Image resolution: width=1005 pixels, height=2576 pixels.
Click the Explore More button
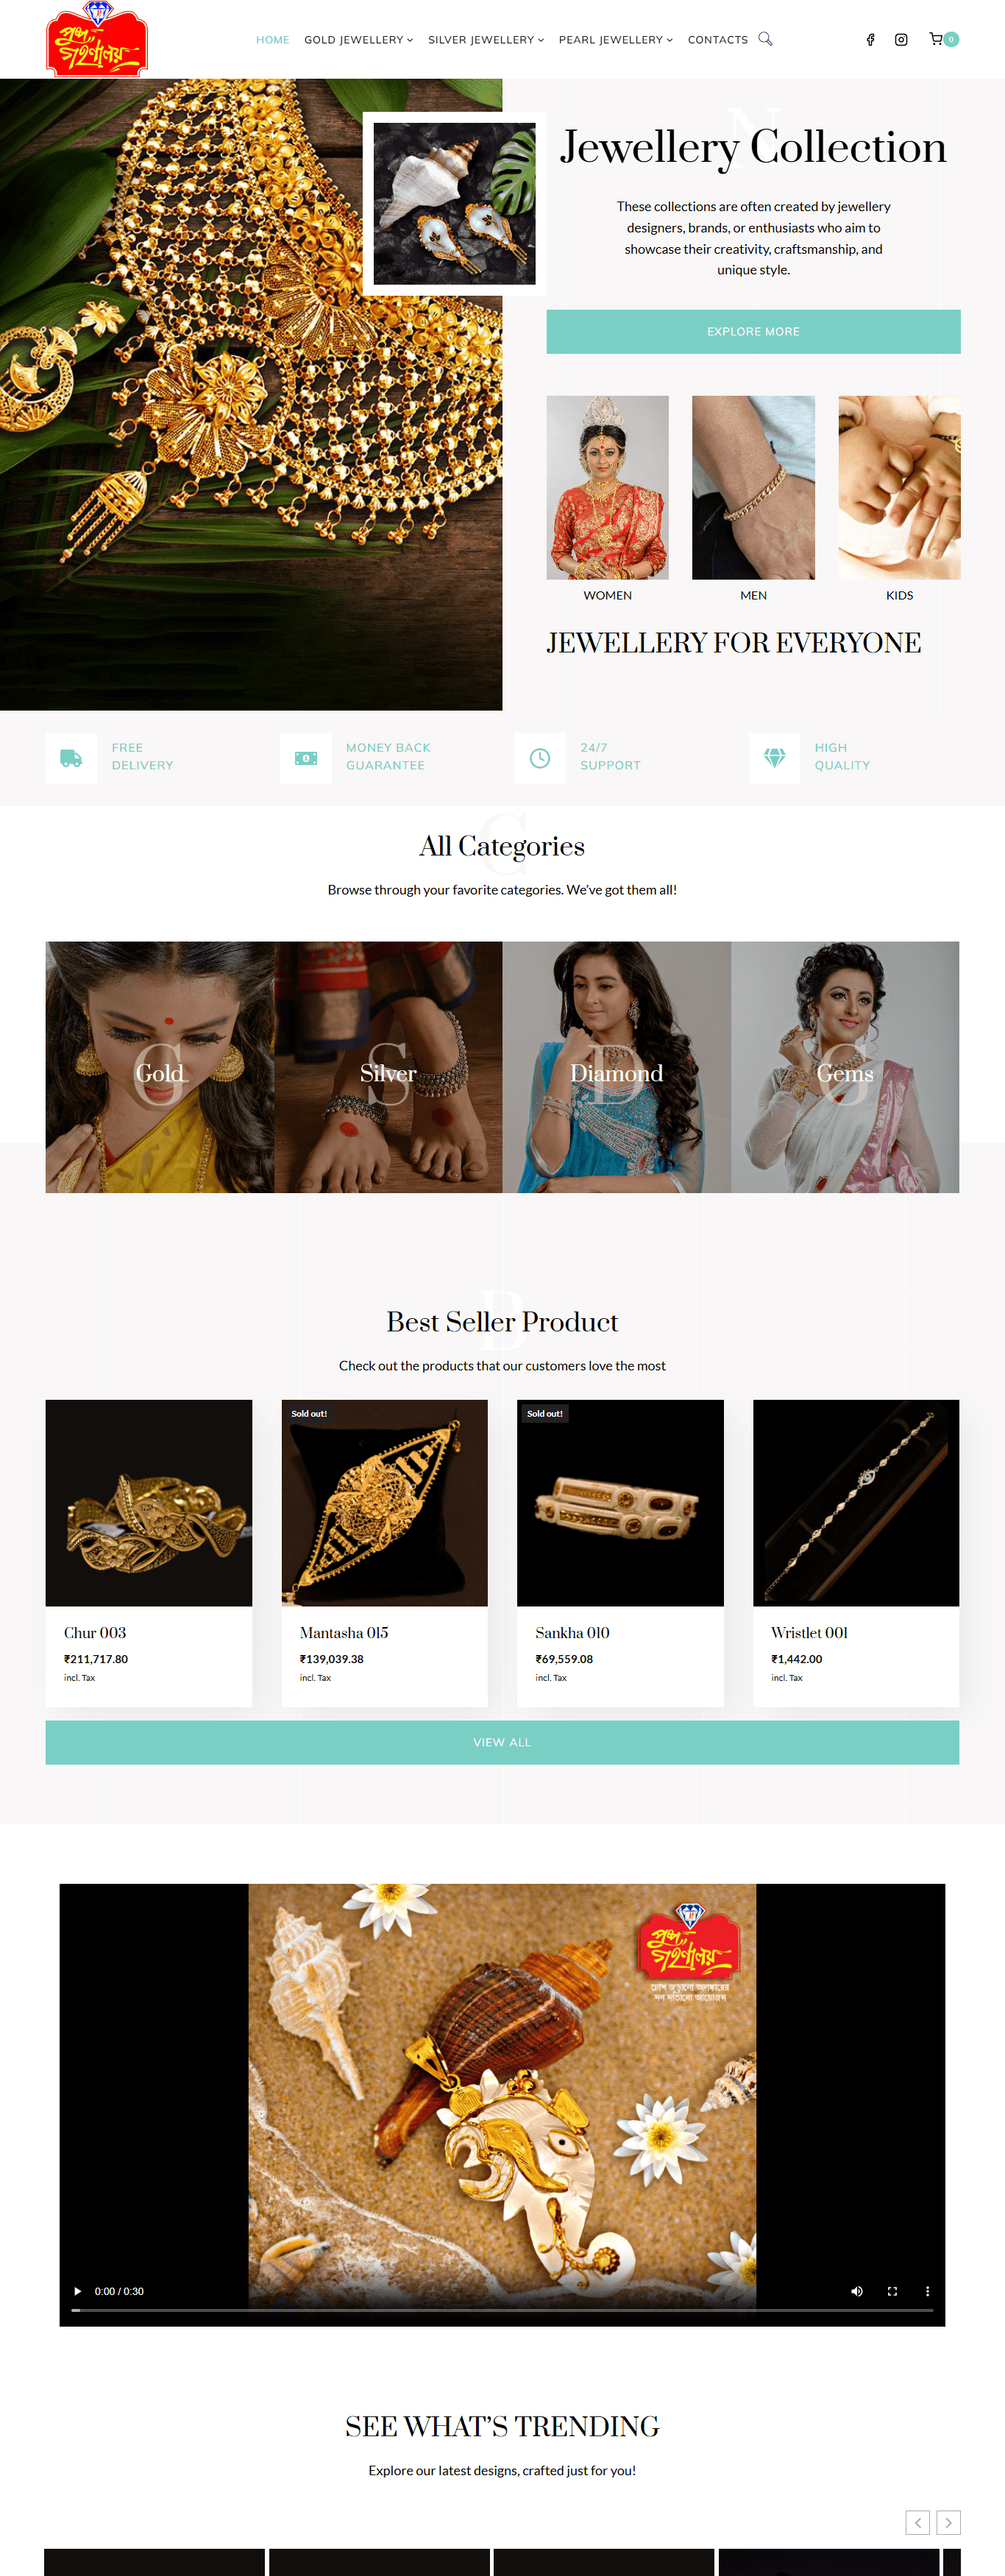(x=753, y=331)
